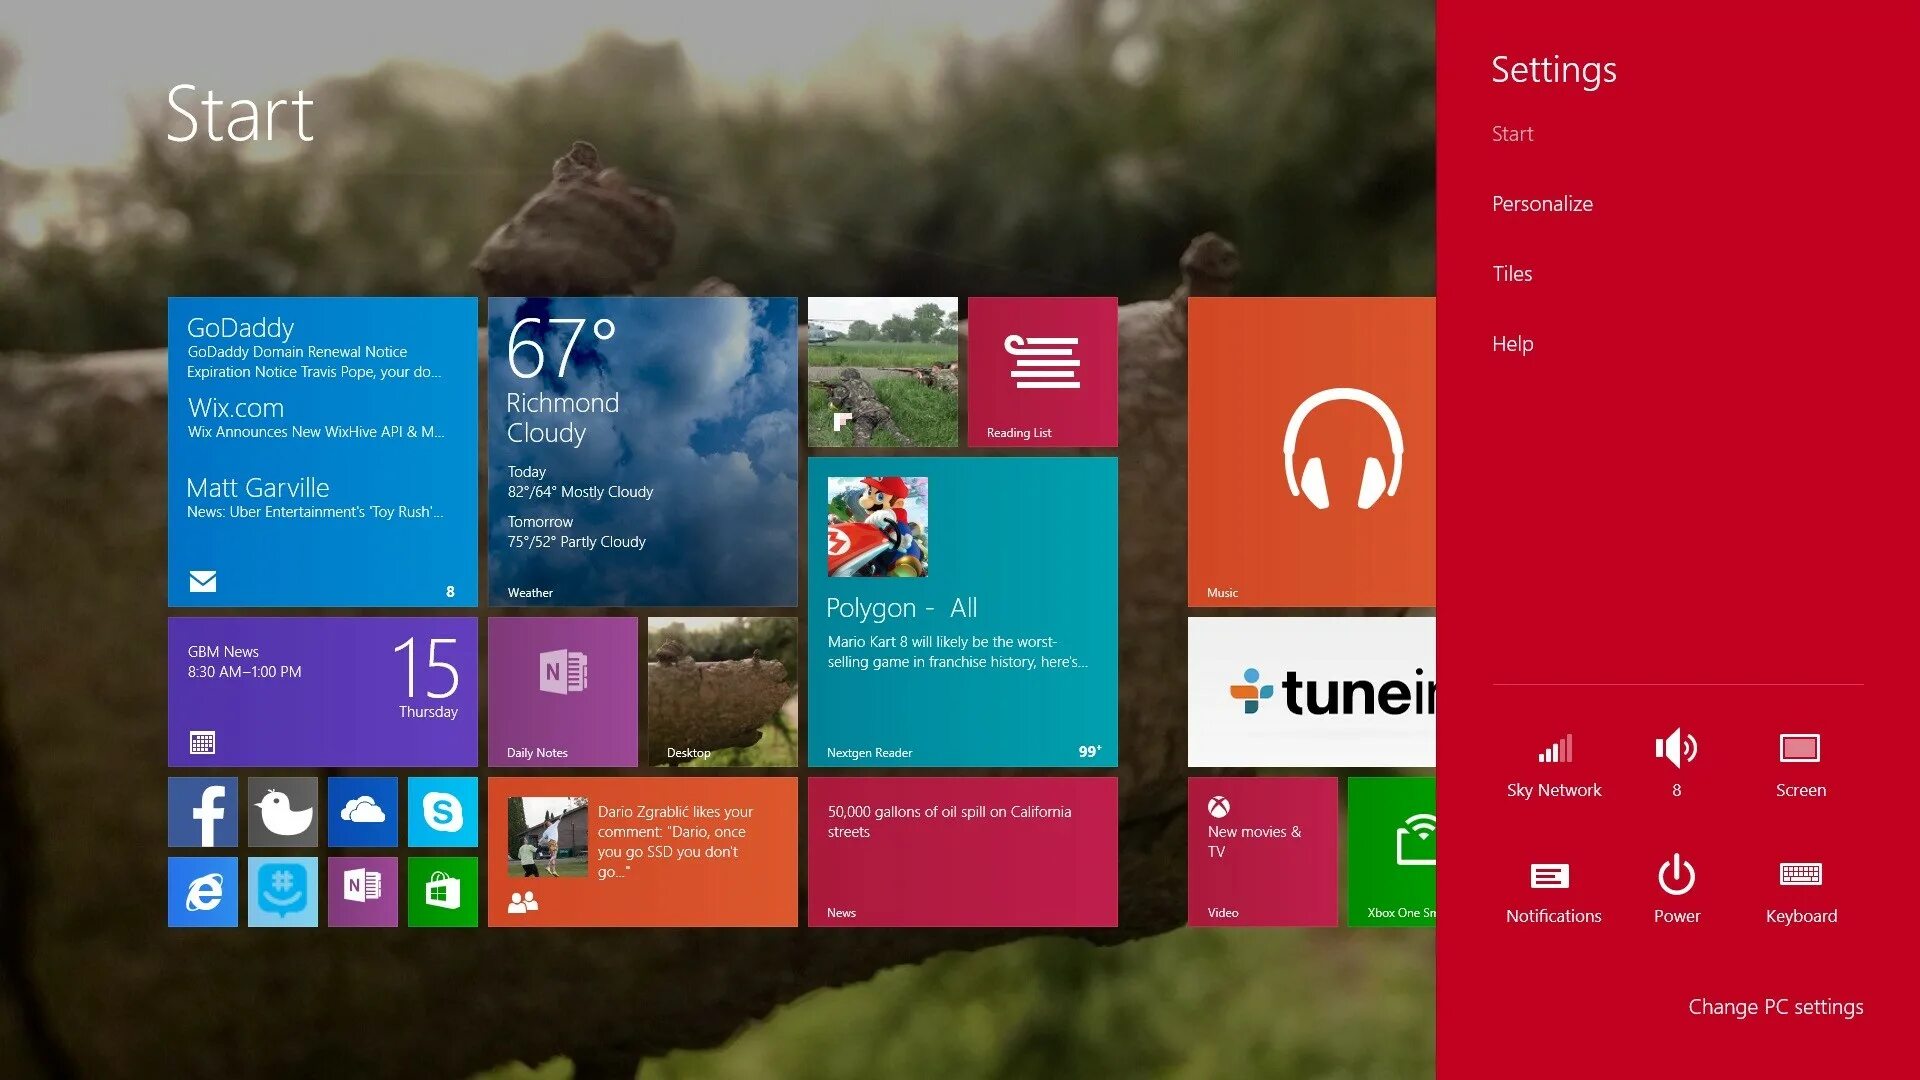Viewport: 1920px width, 1080px height.
Task: Open the Desktop tile
Action: click(722, 691)
